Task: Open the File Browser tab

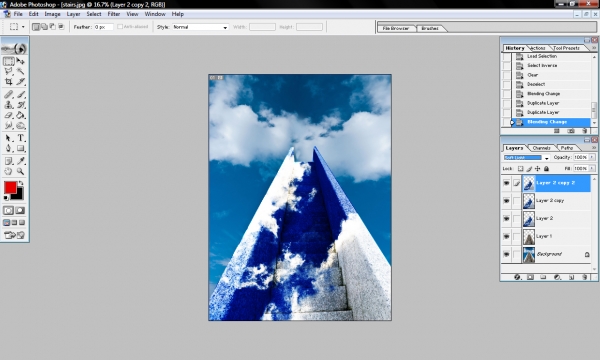Action: pyautogui.click(x=396, y=28)
